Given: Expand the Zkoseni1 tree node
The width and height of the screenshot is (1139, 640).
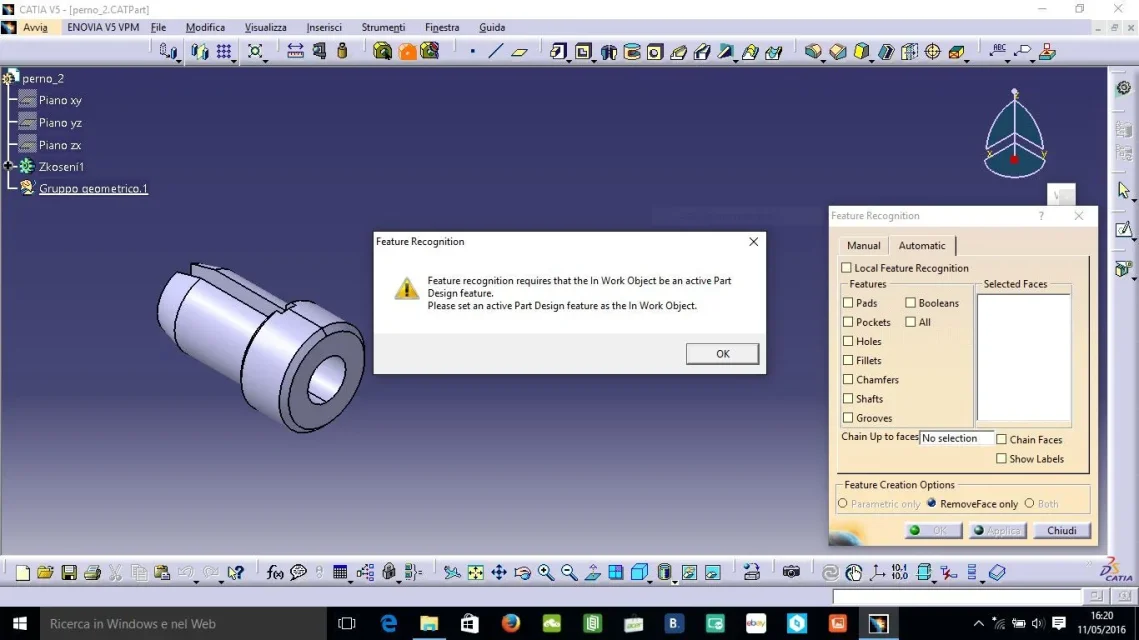Looking at the screenshot, I should pyautogui.click(x=9, y=166).
